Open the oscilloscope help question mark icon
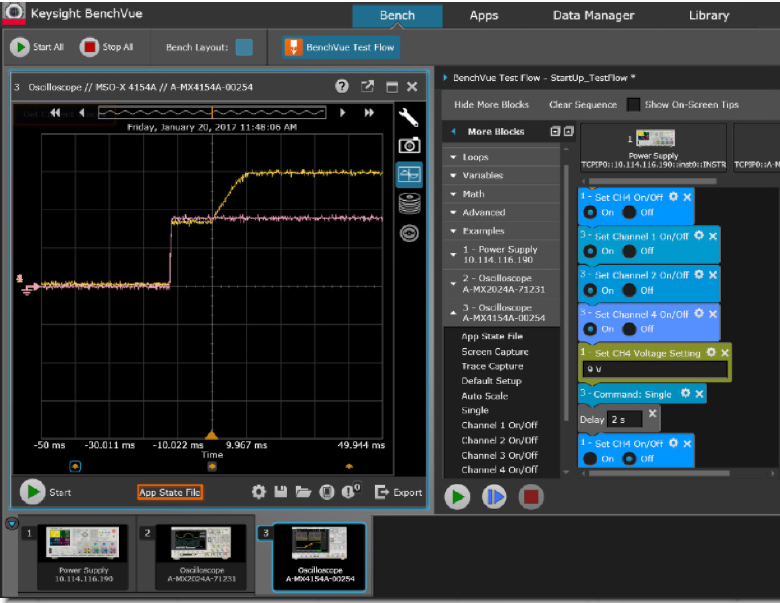Screen dimensions: 780x603 pos(342,87)
